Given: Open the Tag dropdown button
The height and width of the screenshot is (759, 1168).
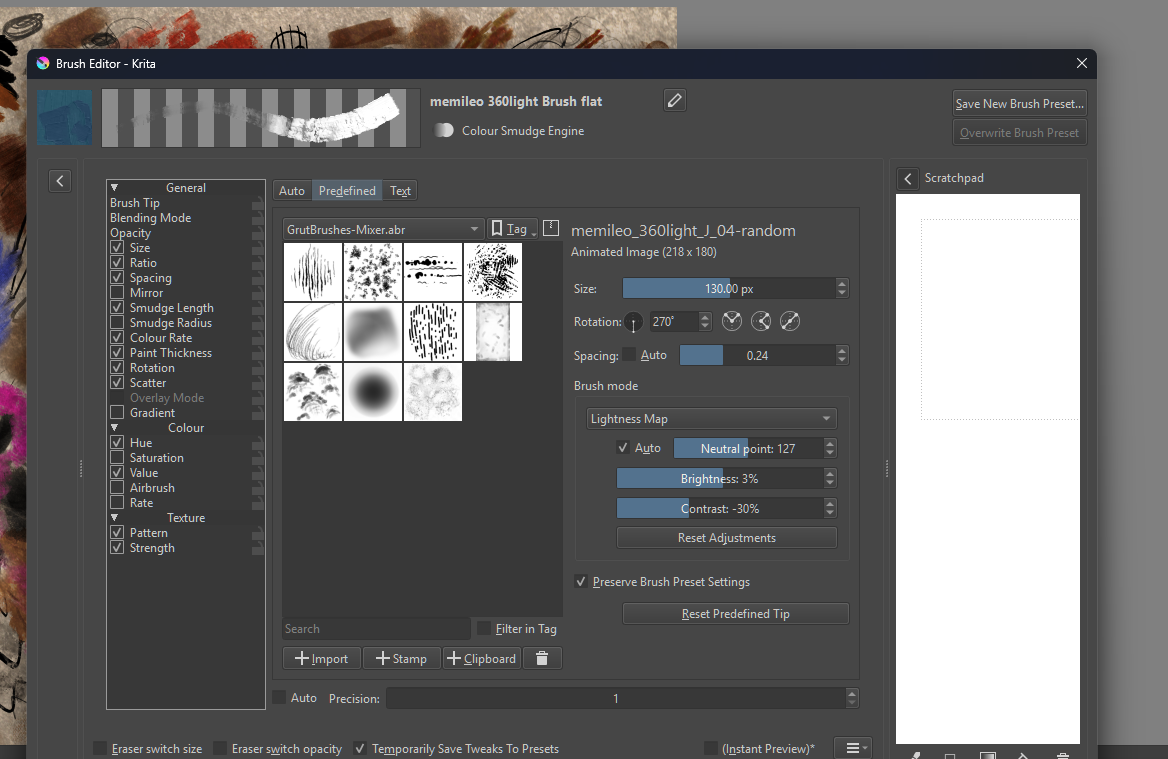Looking at the screenshot, I should coord(514,229).
